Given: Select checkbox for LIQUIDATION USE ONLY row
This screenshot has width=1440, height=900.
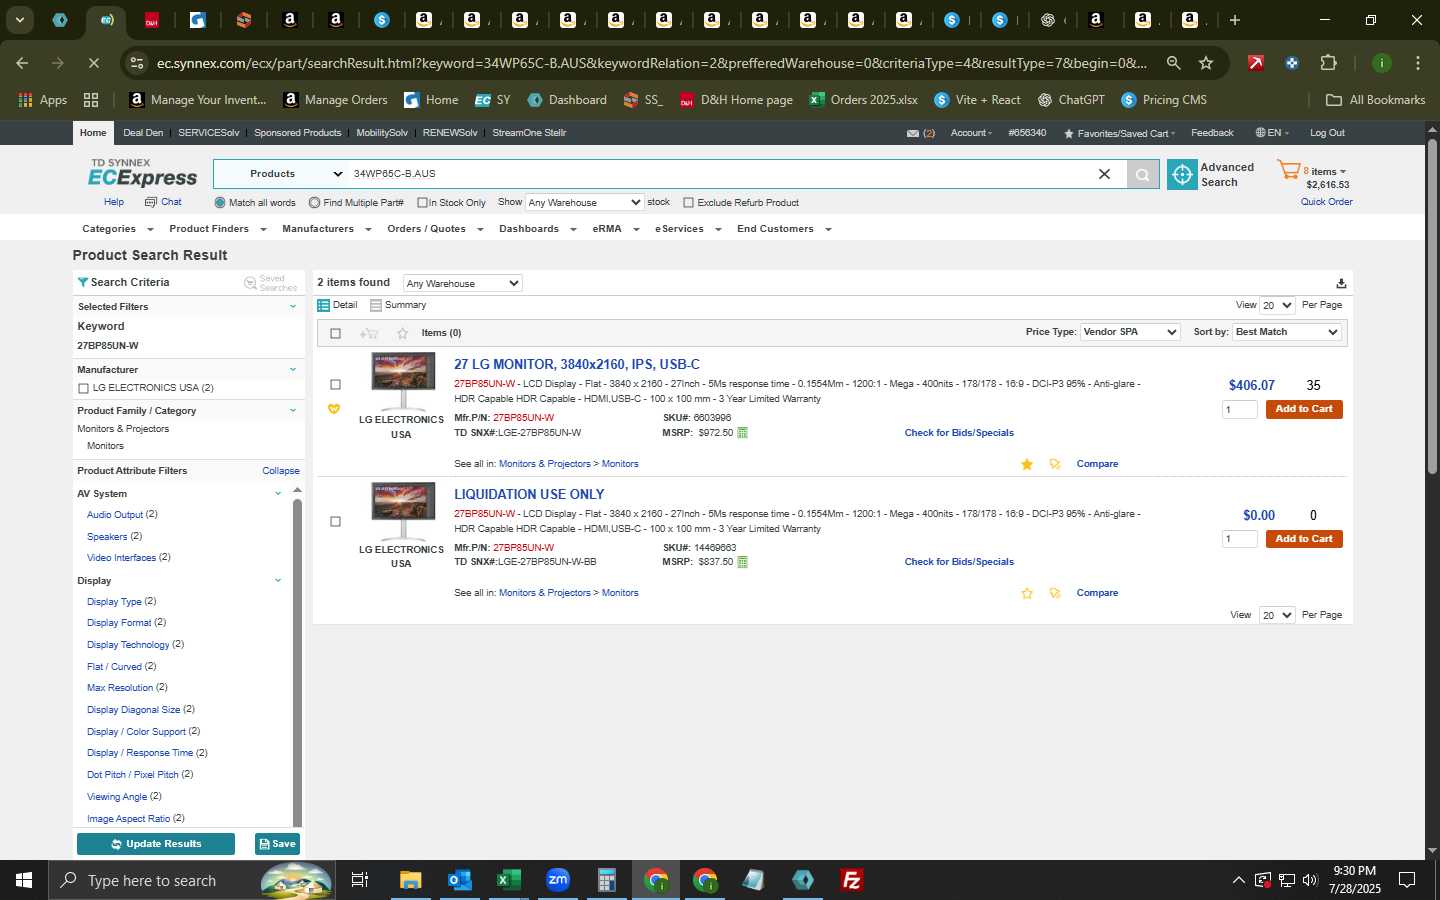Looking at the screenshot, I should 335,521.
